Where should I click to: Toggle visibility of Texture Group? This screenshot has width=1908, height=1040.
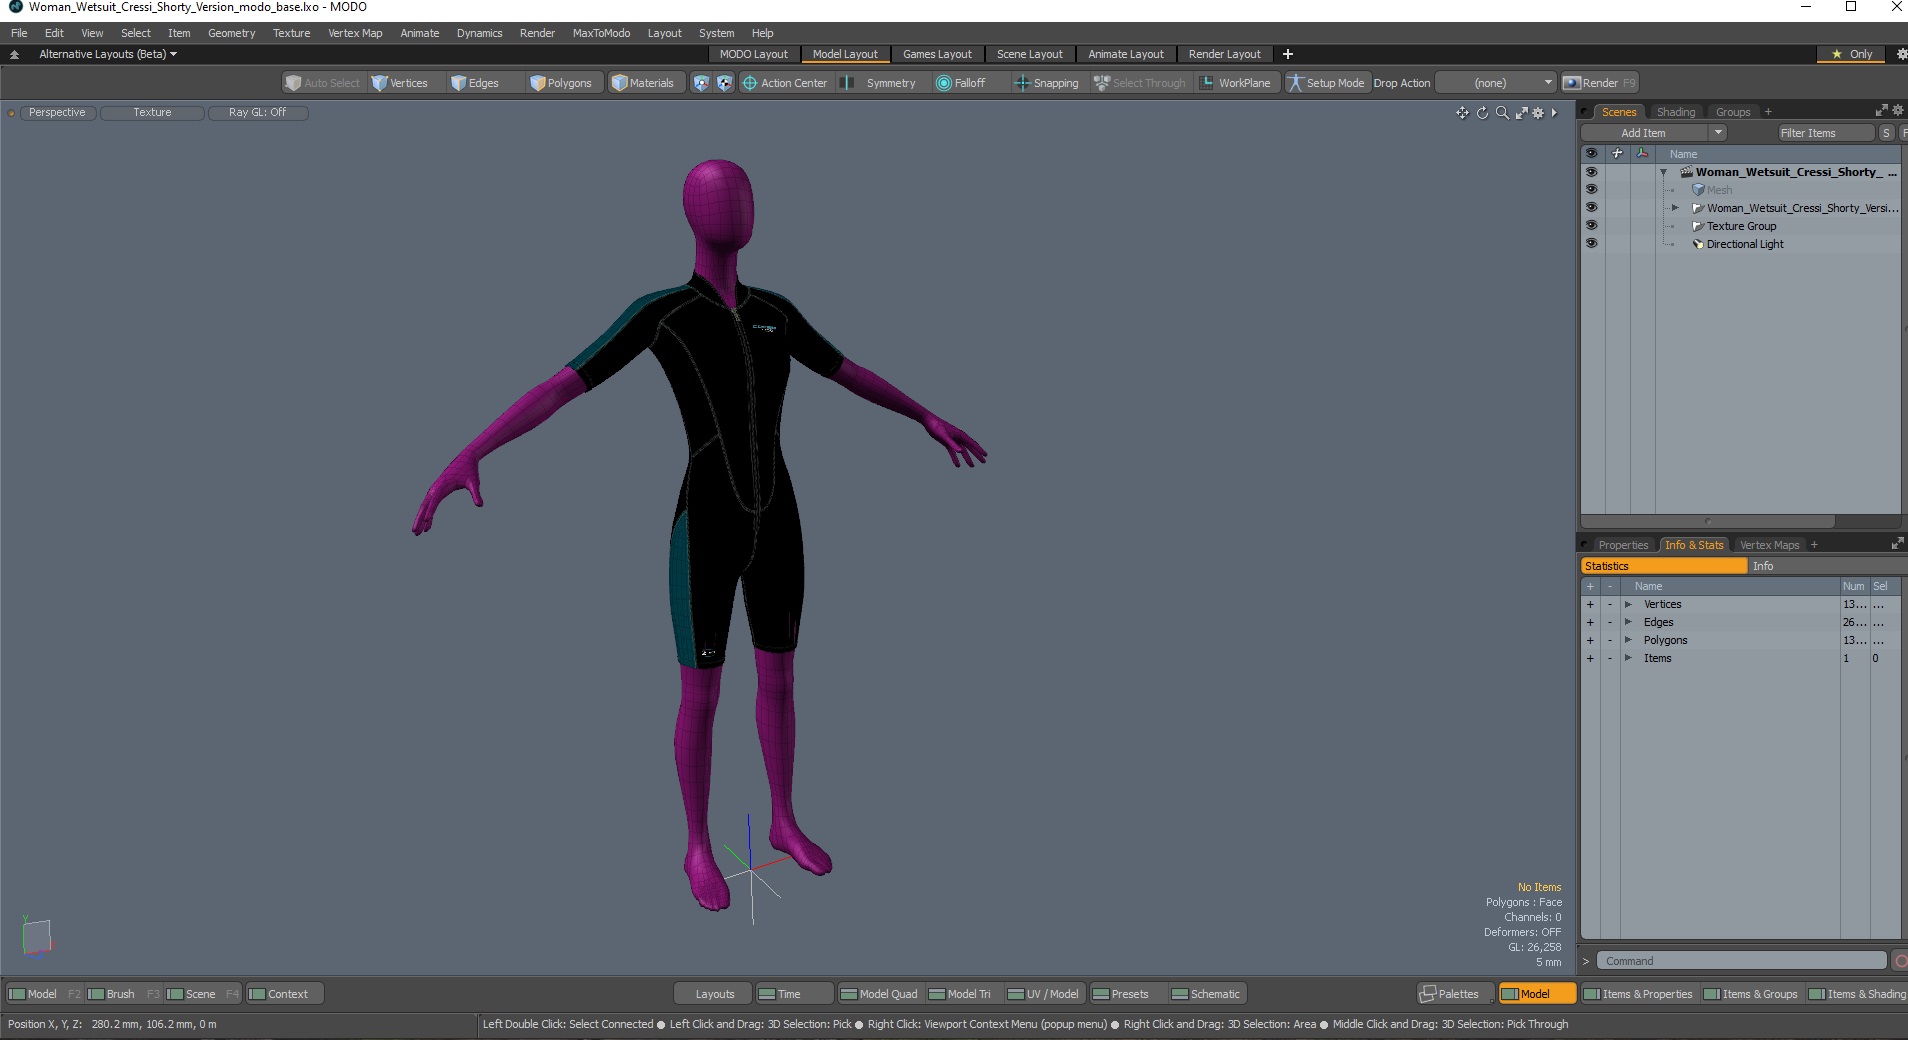tap(1591, 225)
